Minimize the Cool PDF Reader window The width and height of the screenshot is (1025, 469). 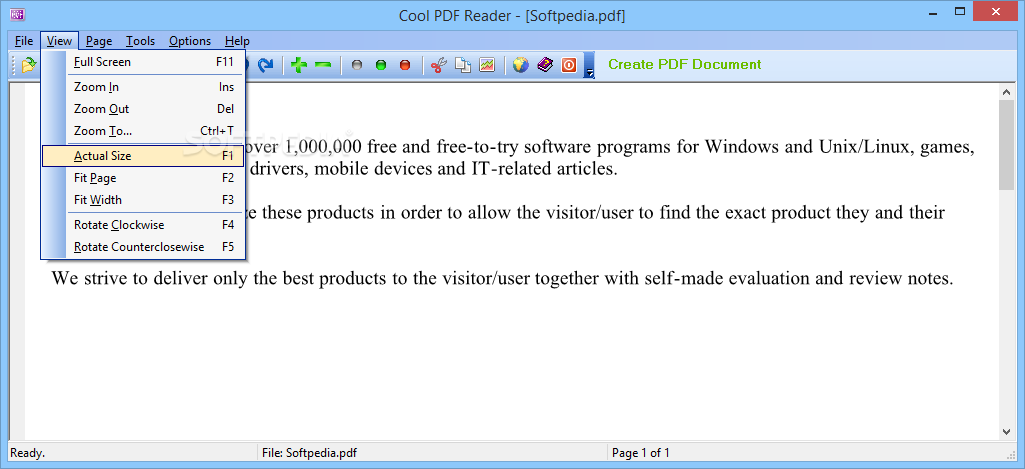933,12
